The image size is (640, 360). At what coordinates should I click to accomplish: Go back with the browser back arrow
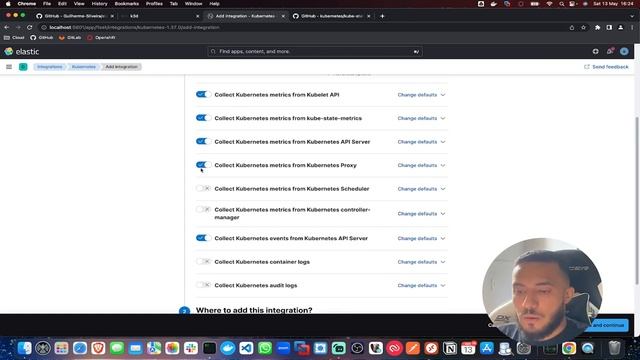[7, 27]
